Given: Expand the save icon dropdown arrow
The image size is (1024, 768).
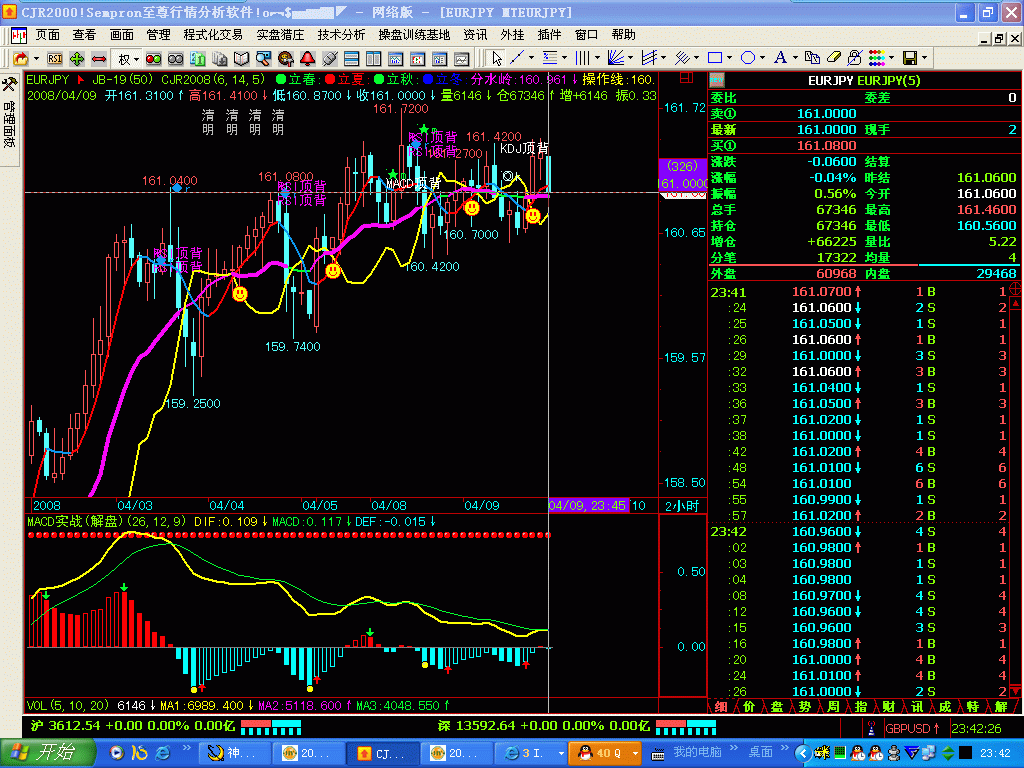Looking at the screenshot, I should 925,59.
